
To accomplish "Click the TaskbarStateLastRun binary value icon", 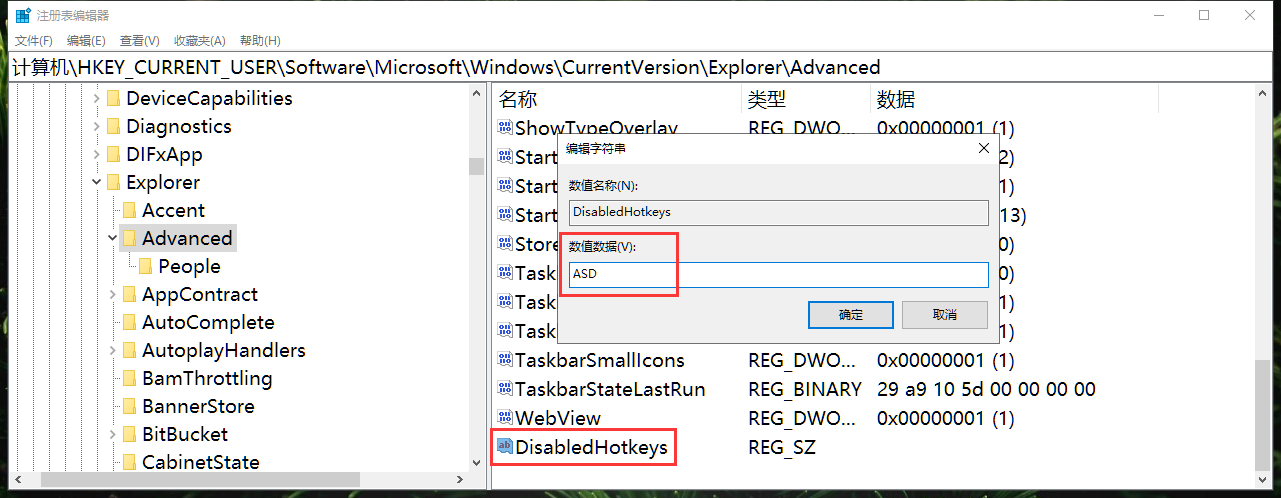I will [505, 389].
